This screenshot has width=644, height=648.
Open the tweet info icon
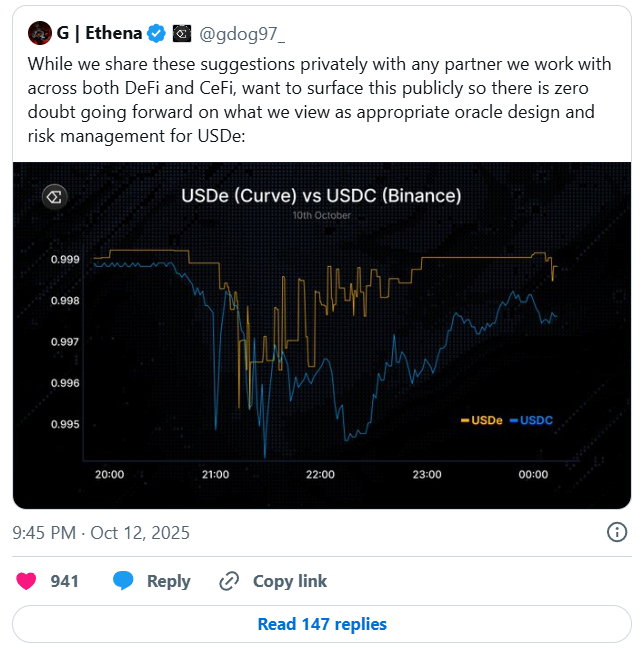point(617,532)
